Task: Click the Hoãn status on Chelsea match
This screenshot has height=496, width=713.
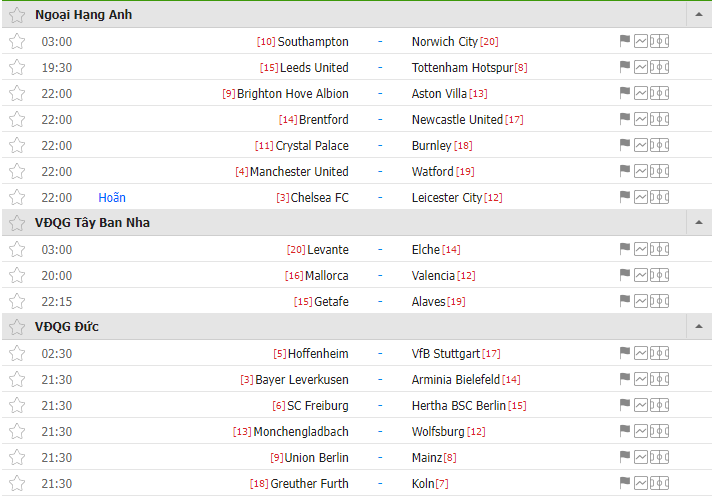Action: point(112,198)
